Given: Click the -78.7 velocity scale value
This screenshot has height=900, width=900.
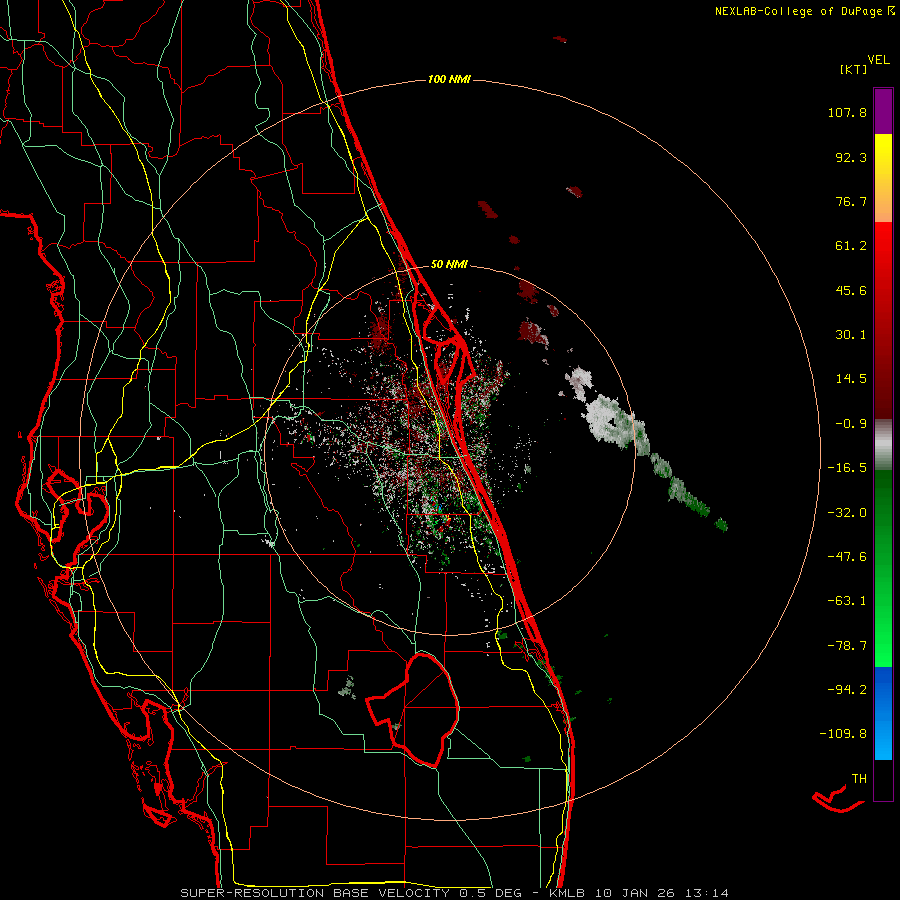Looking at the screenshot, I should pos(847,646).
